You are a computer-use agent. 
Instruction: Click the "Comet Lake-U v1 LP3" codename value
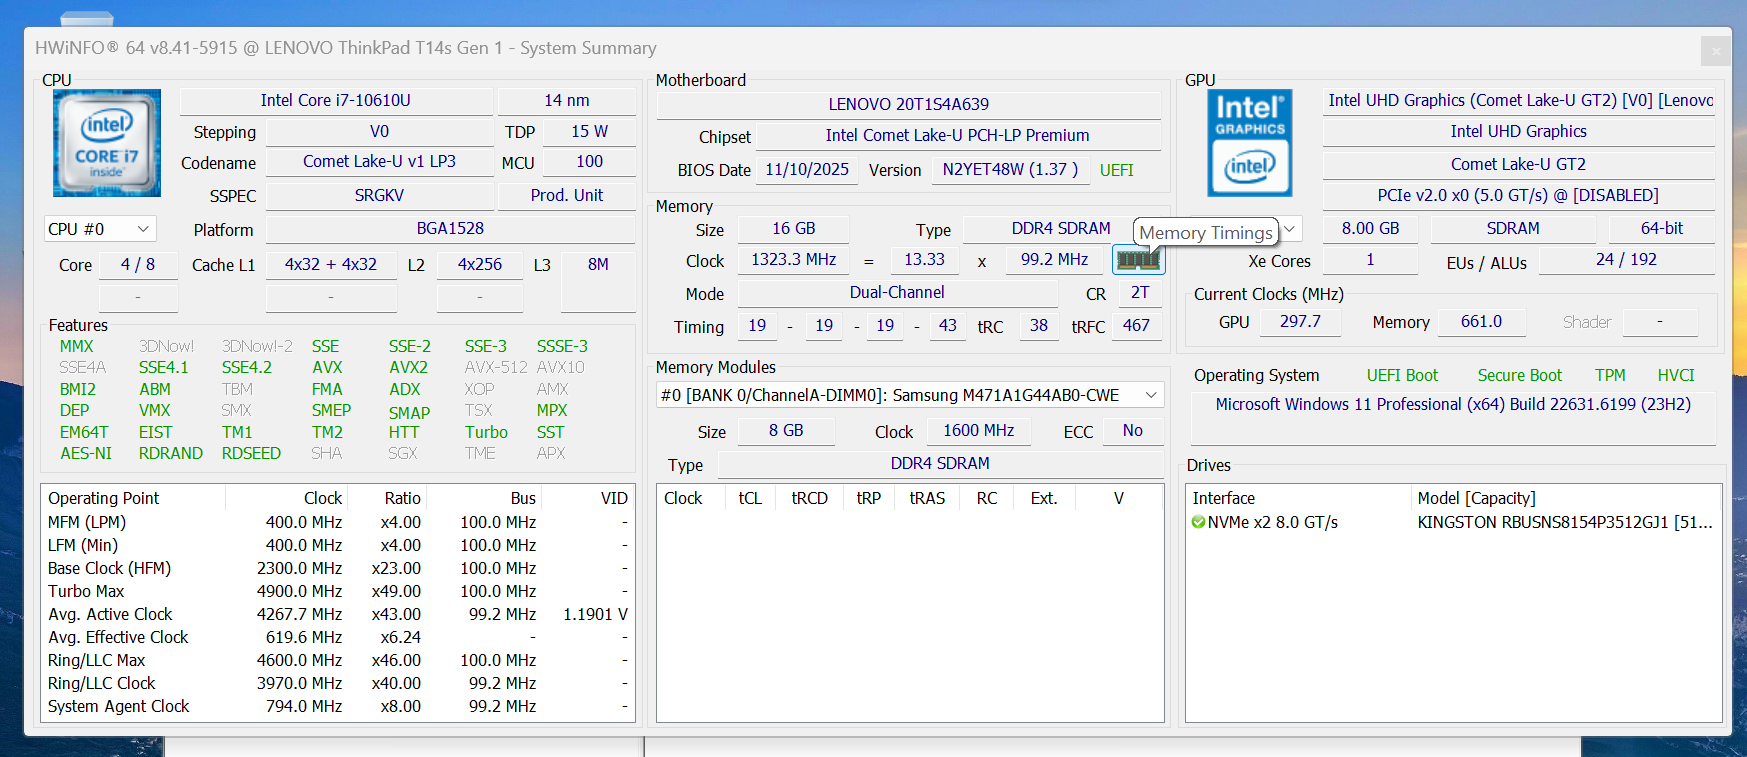coord(380,161)
